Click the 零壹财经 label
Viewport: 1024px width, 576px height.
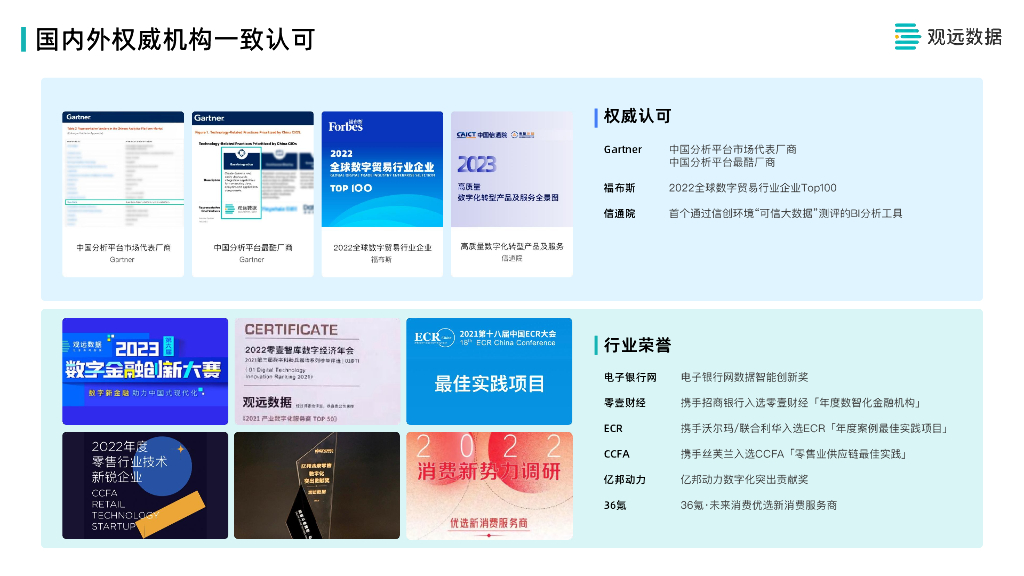625,403
